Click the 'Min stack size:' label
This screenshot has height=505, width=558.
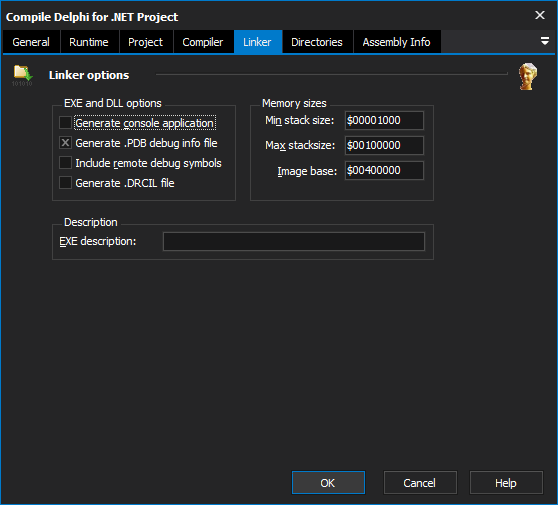coord(300,120)
